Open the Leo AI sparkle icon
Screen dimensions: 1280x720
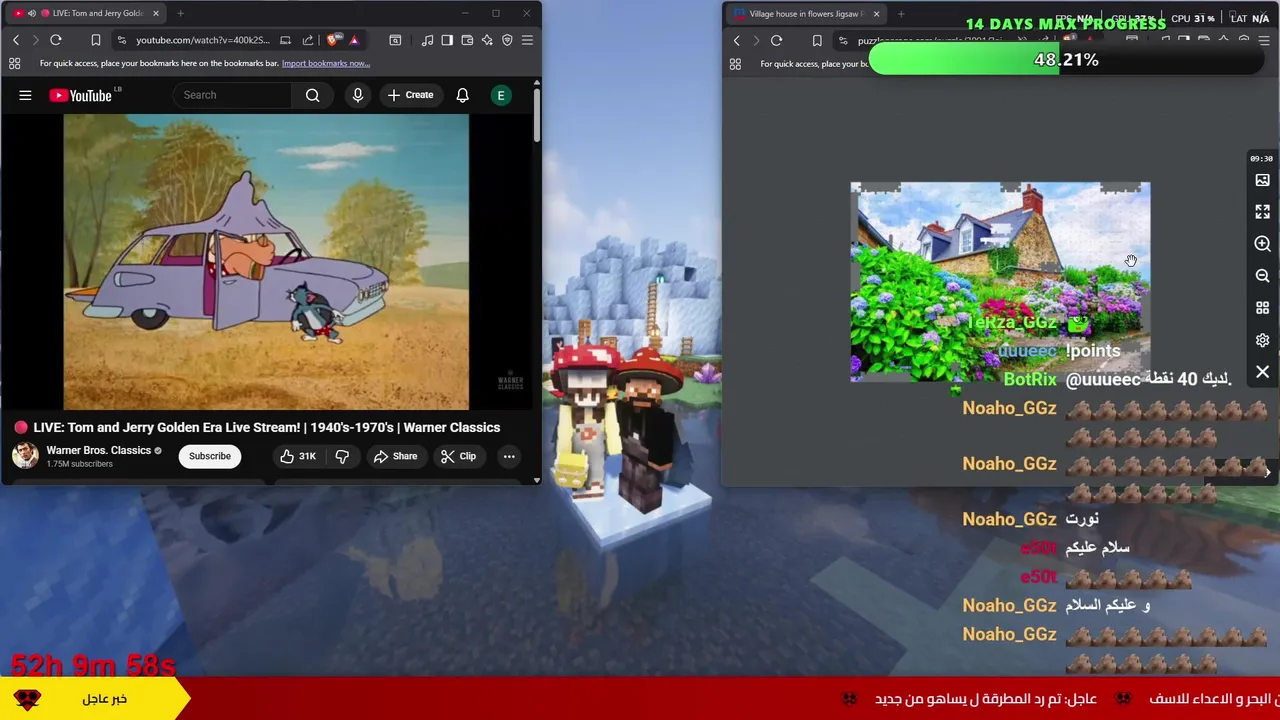tap(487, 40)
